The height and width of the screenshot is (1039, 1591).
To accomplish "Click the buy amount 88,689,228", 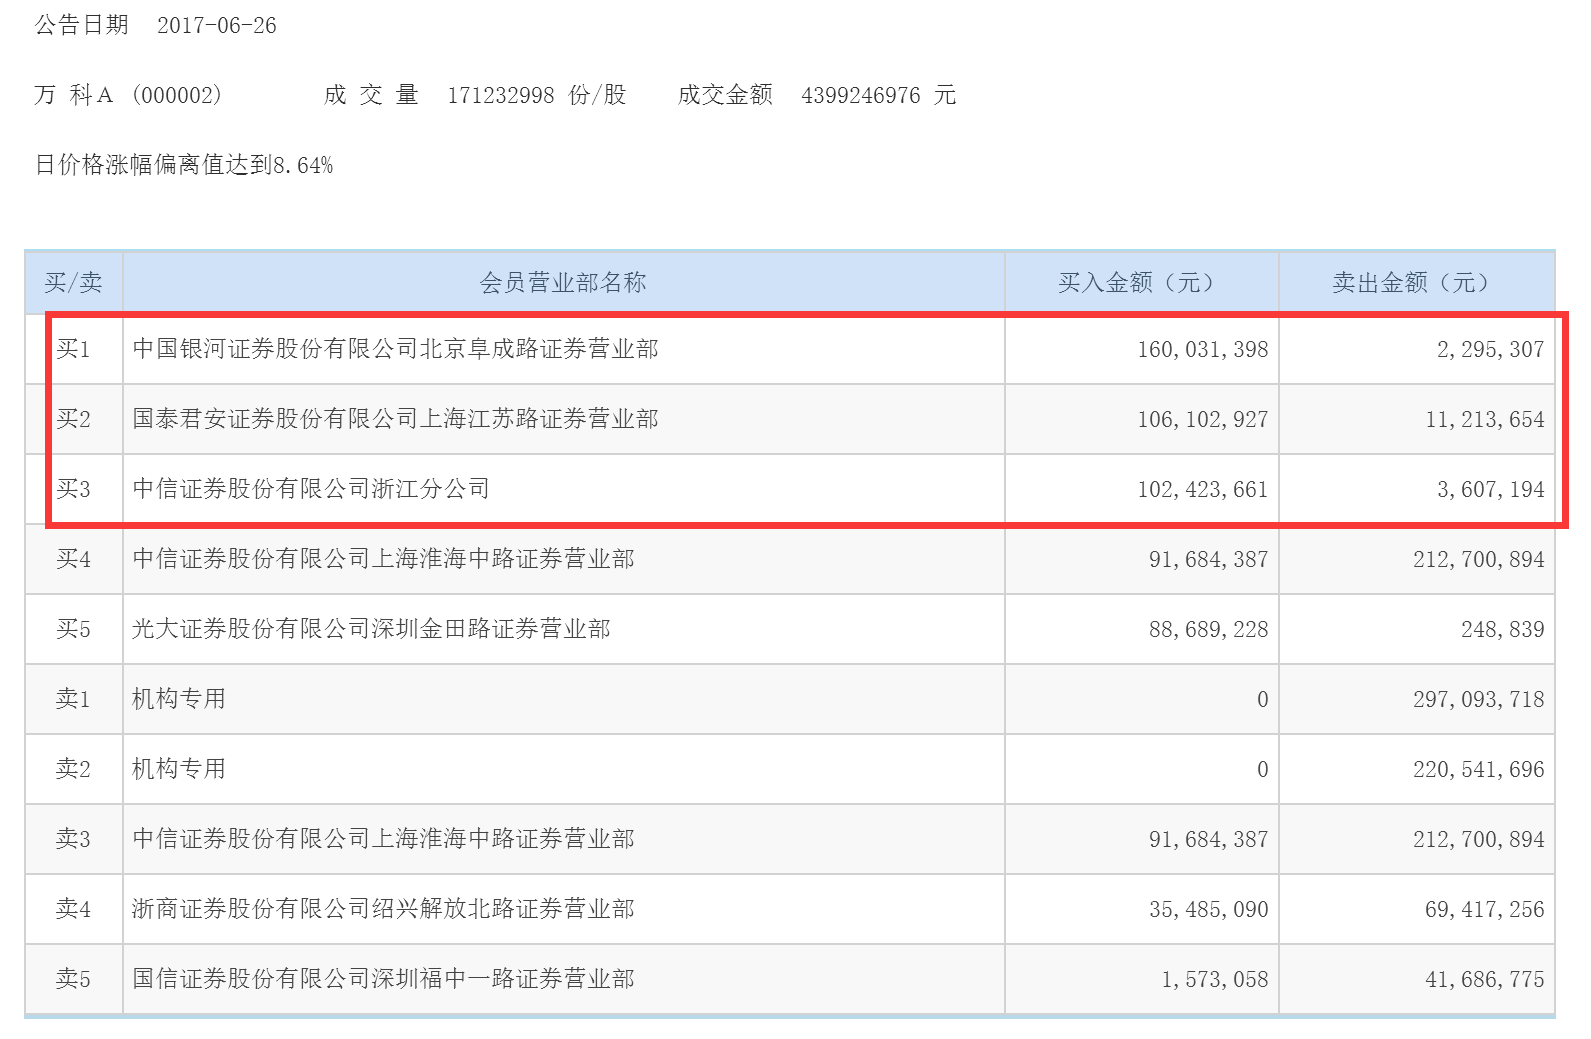I will coord(1208,629).
